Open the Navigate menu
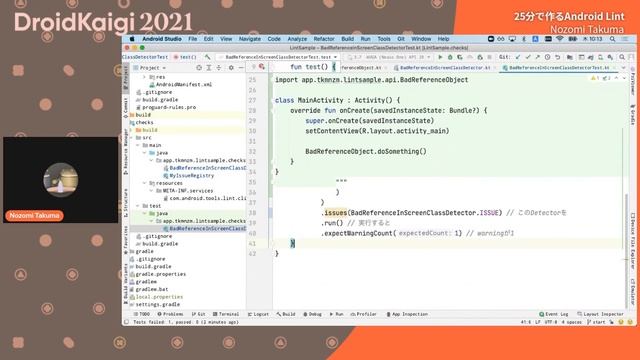 (250, 39)
